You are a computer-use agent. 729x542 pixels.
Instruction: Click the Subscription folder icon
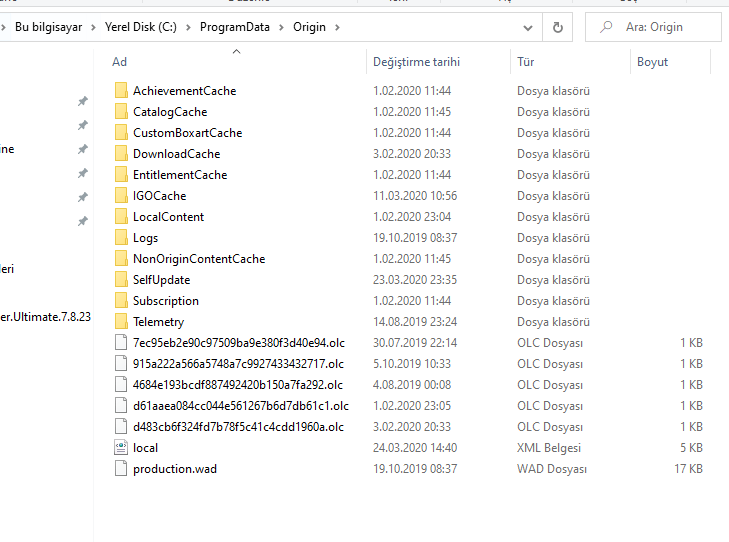coord(121,300)
